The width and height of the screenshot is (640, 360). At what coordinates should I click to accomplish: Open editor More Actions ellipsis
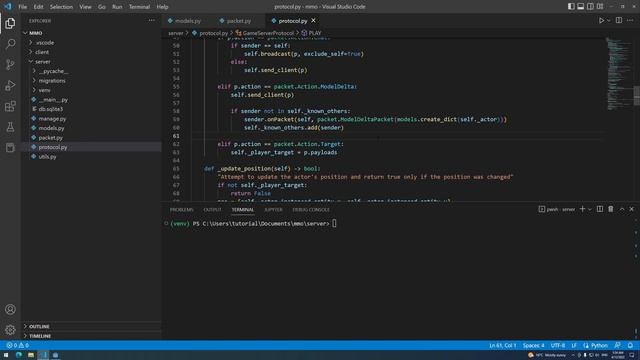point(630,20)
